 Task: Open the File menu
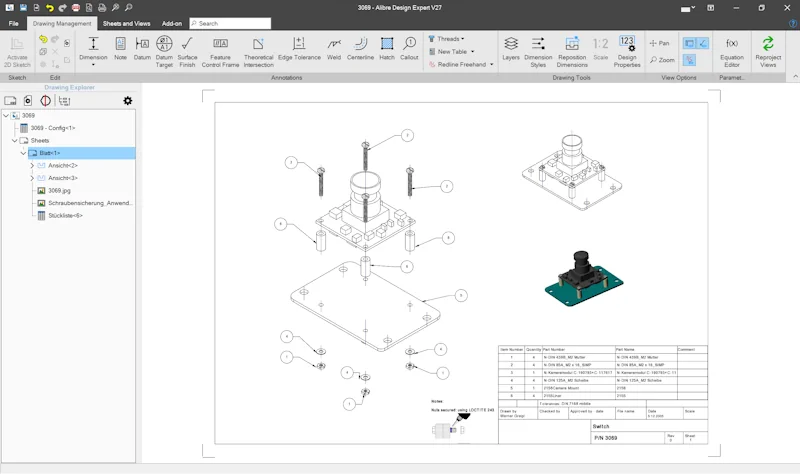point(14,23)
